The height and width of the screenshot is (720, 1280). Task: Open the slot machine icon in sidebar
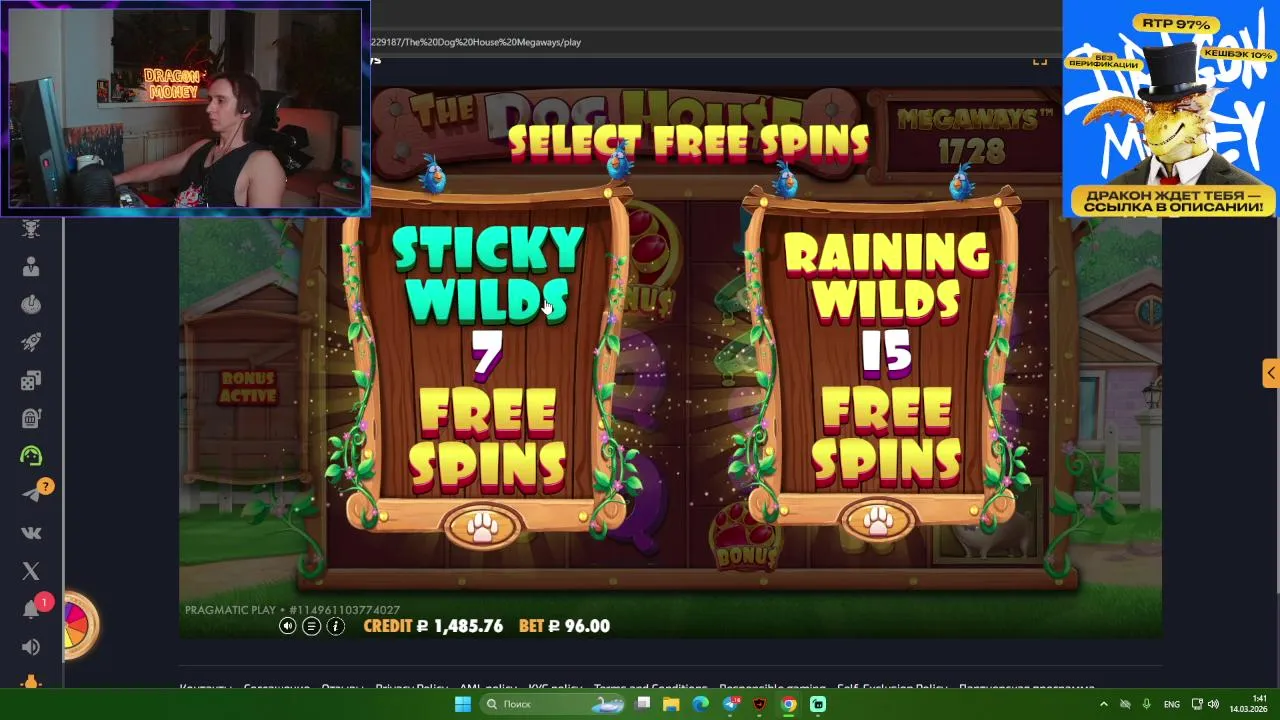pyautogui.click(x=31, y=418)
